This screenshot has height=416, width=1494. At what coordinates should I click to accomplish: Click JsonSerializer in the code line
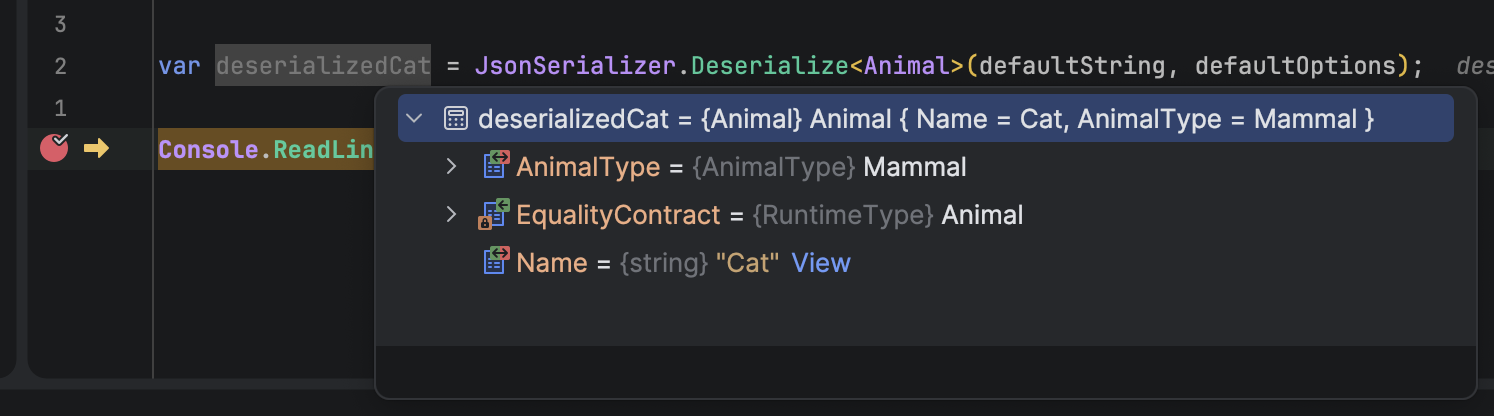point(577,66)
